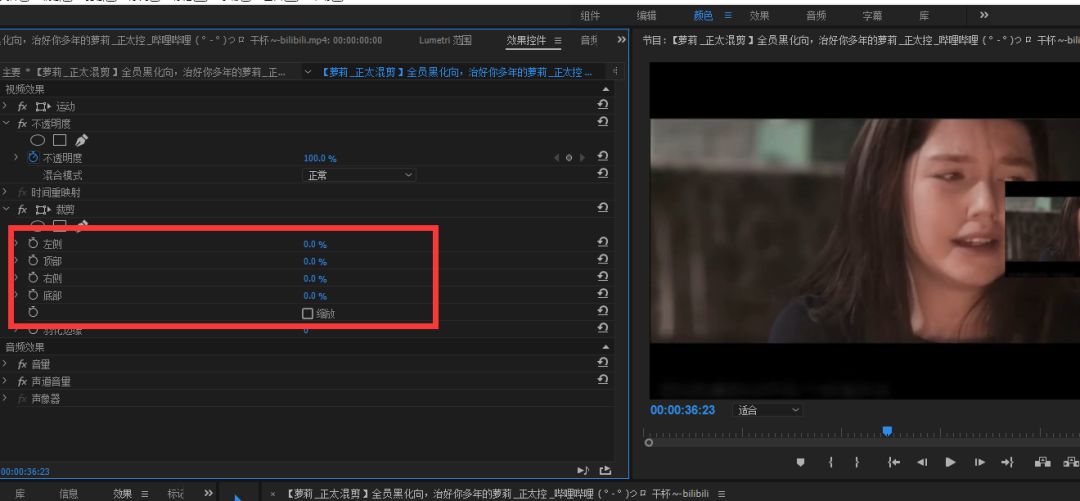1080x501 pixels.
Task: Go to next 不透明度 keyframe
Action: pyautogui.click(x=582, y=158)
